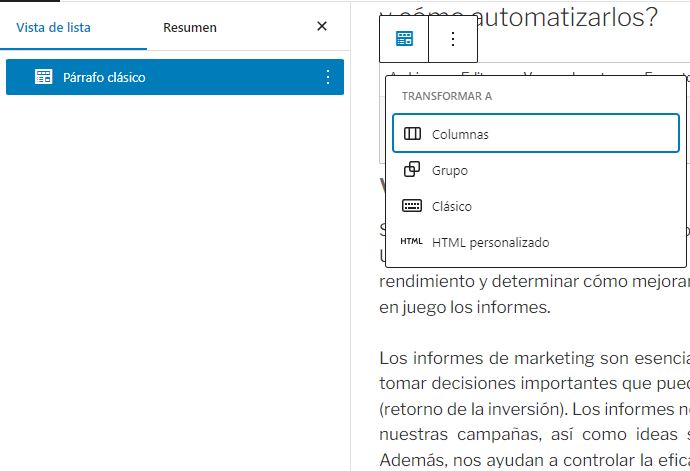
Task: Click the text line 'rendimiento y determinar cómo mejorar'
Action: click(x=532, y=281)
